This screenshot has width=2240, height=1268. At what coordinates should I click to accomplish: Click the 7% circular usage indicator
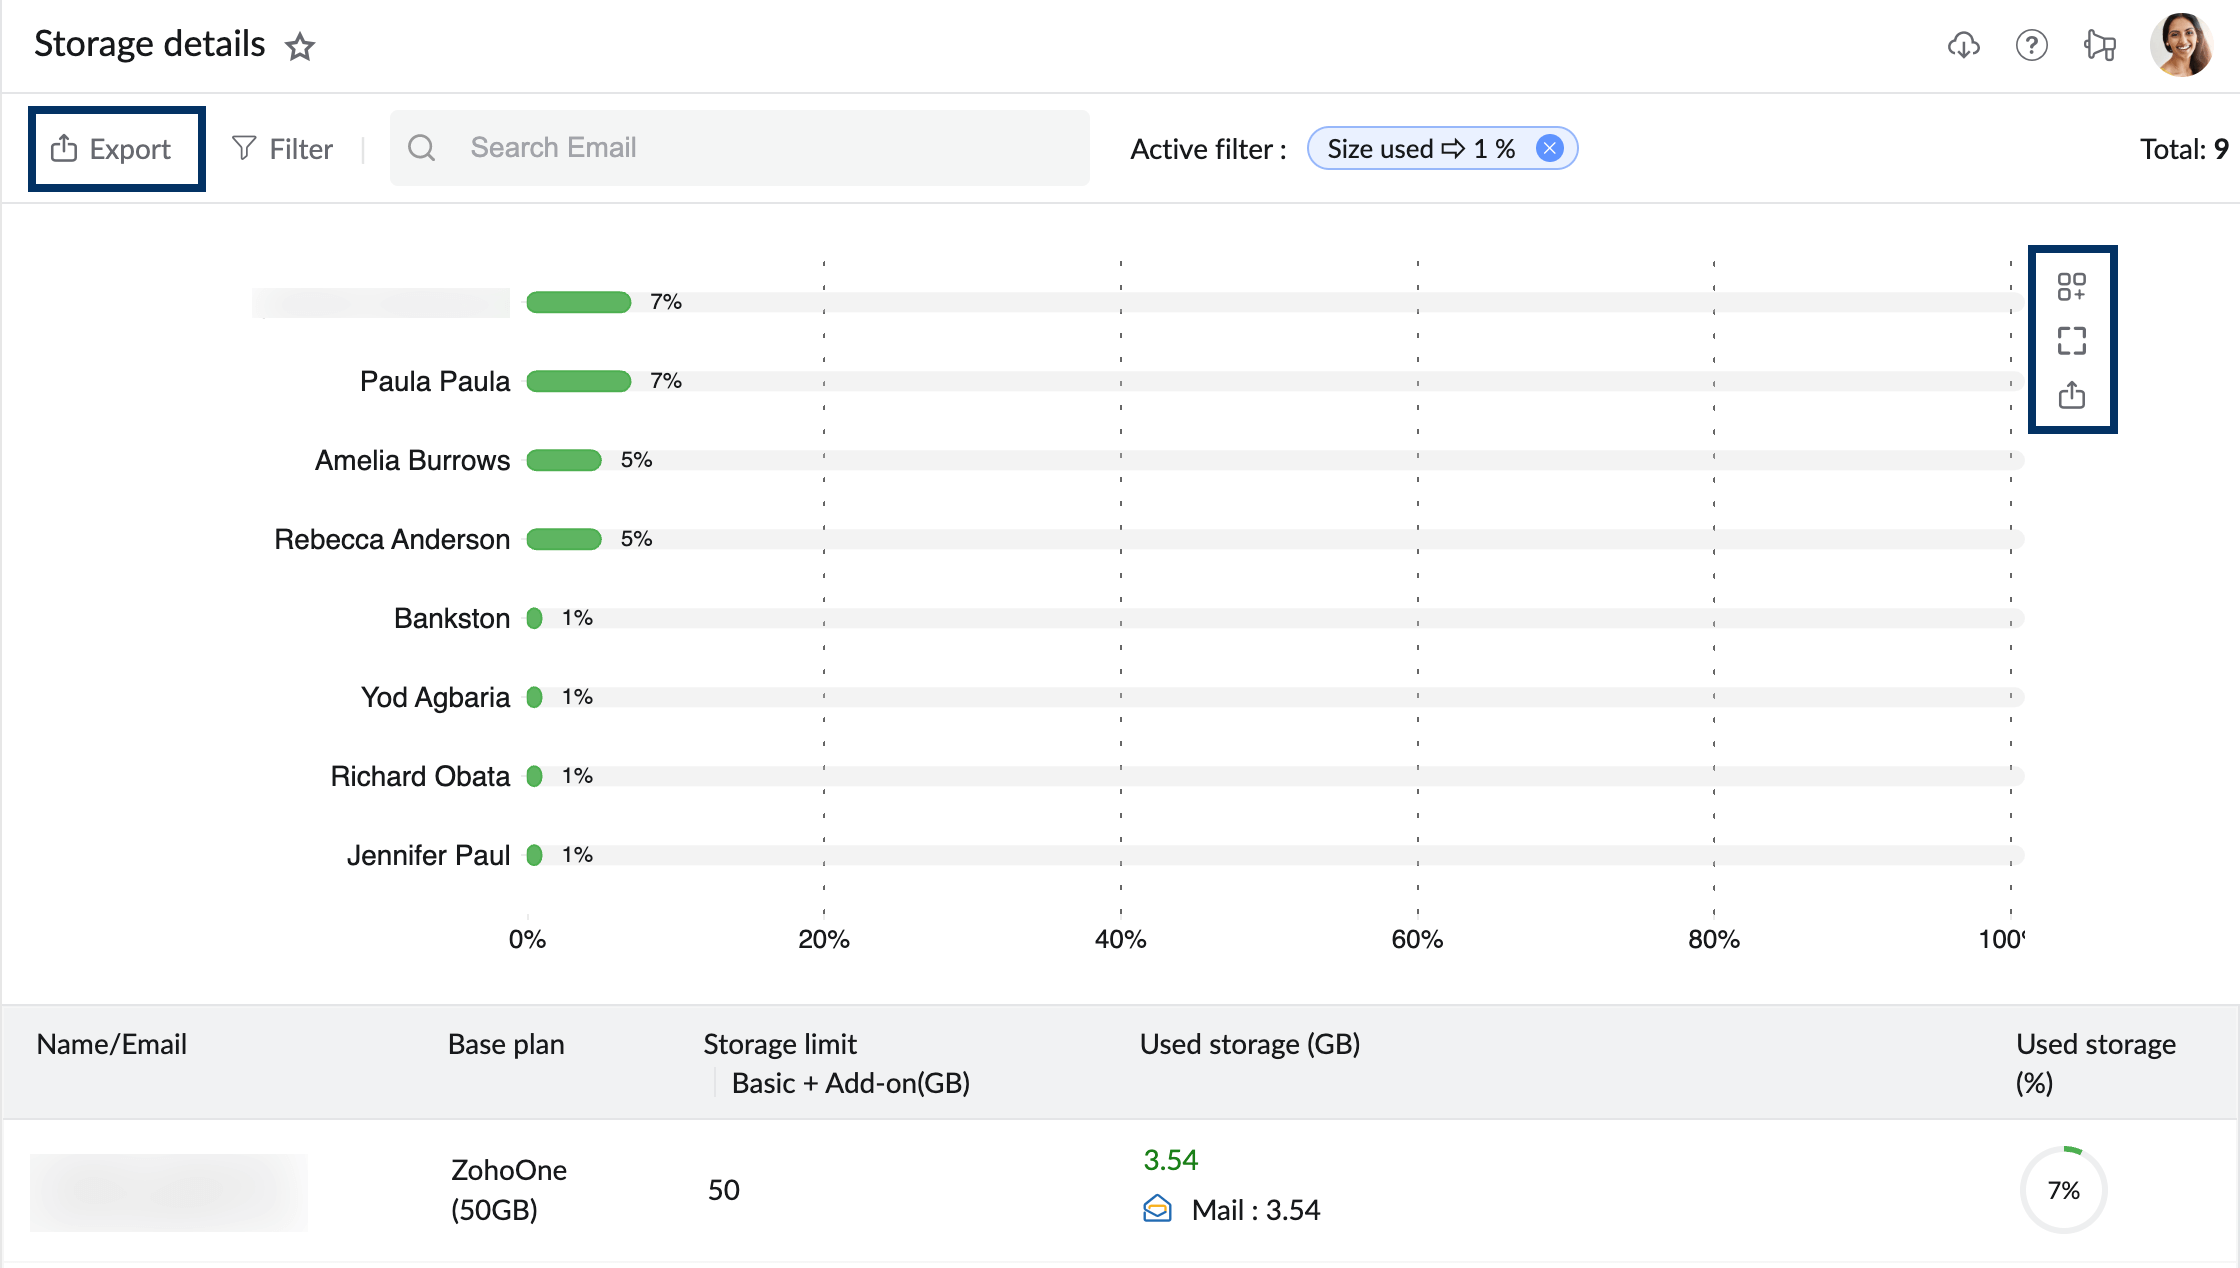[x=2063, y=1190]
